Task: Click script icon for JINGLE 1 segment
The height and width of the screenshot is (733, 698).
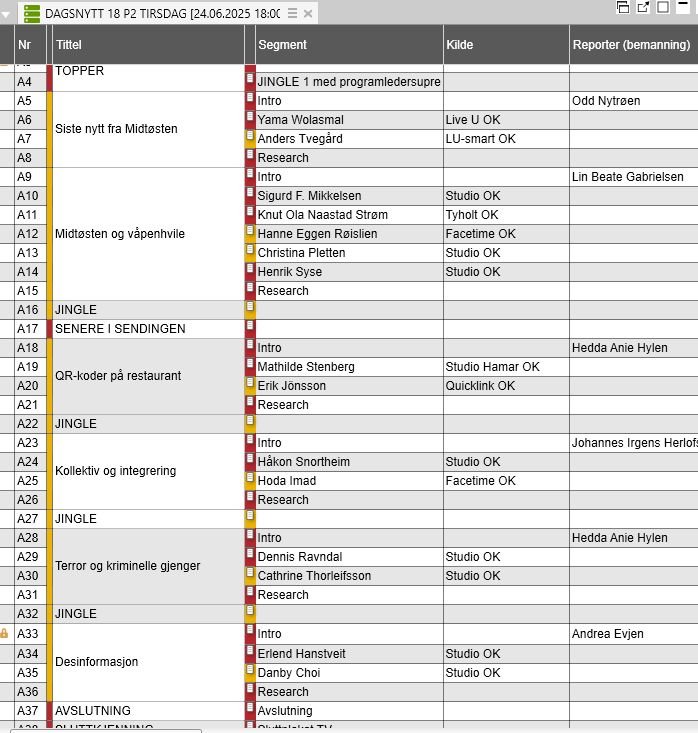Action: coord(250,79)
